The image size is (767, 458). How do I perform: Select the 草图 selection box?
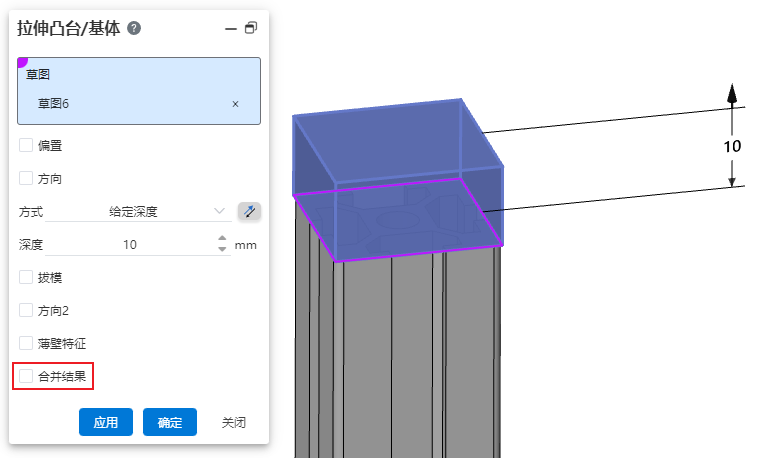[139, 91]
